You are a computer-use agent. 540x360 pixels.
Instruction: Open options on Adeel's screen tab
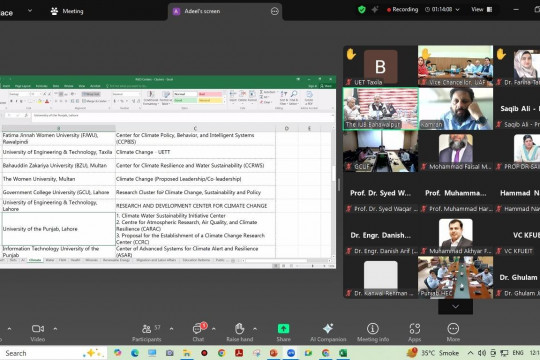click(x=274, y=11)
